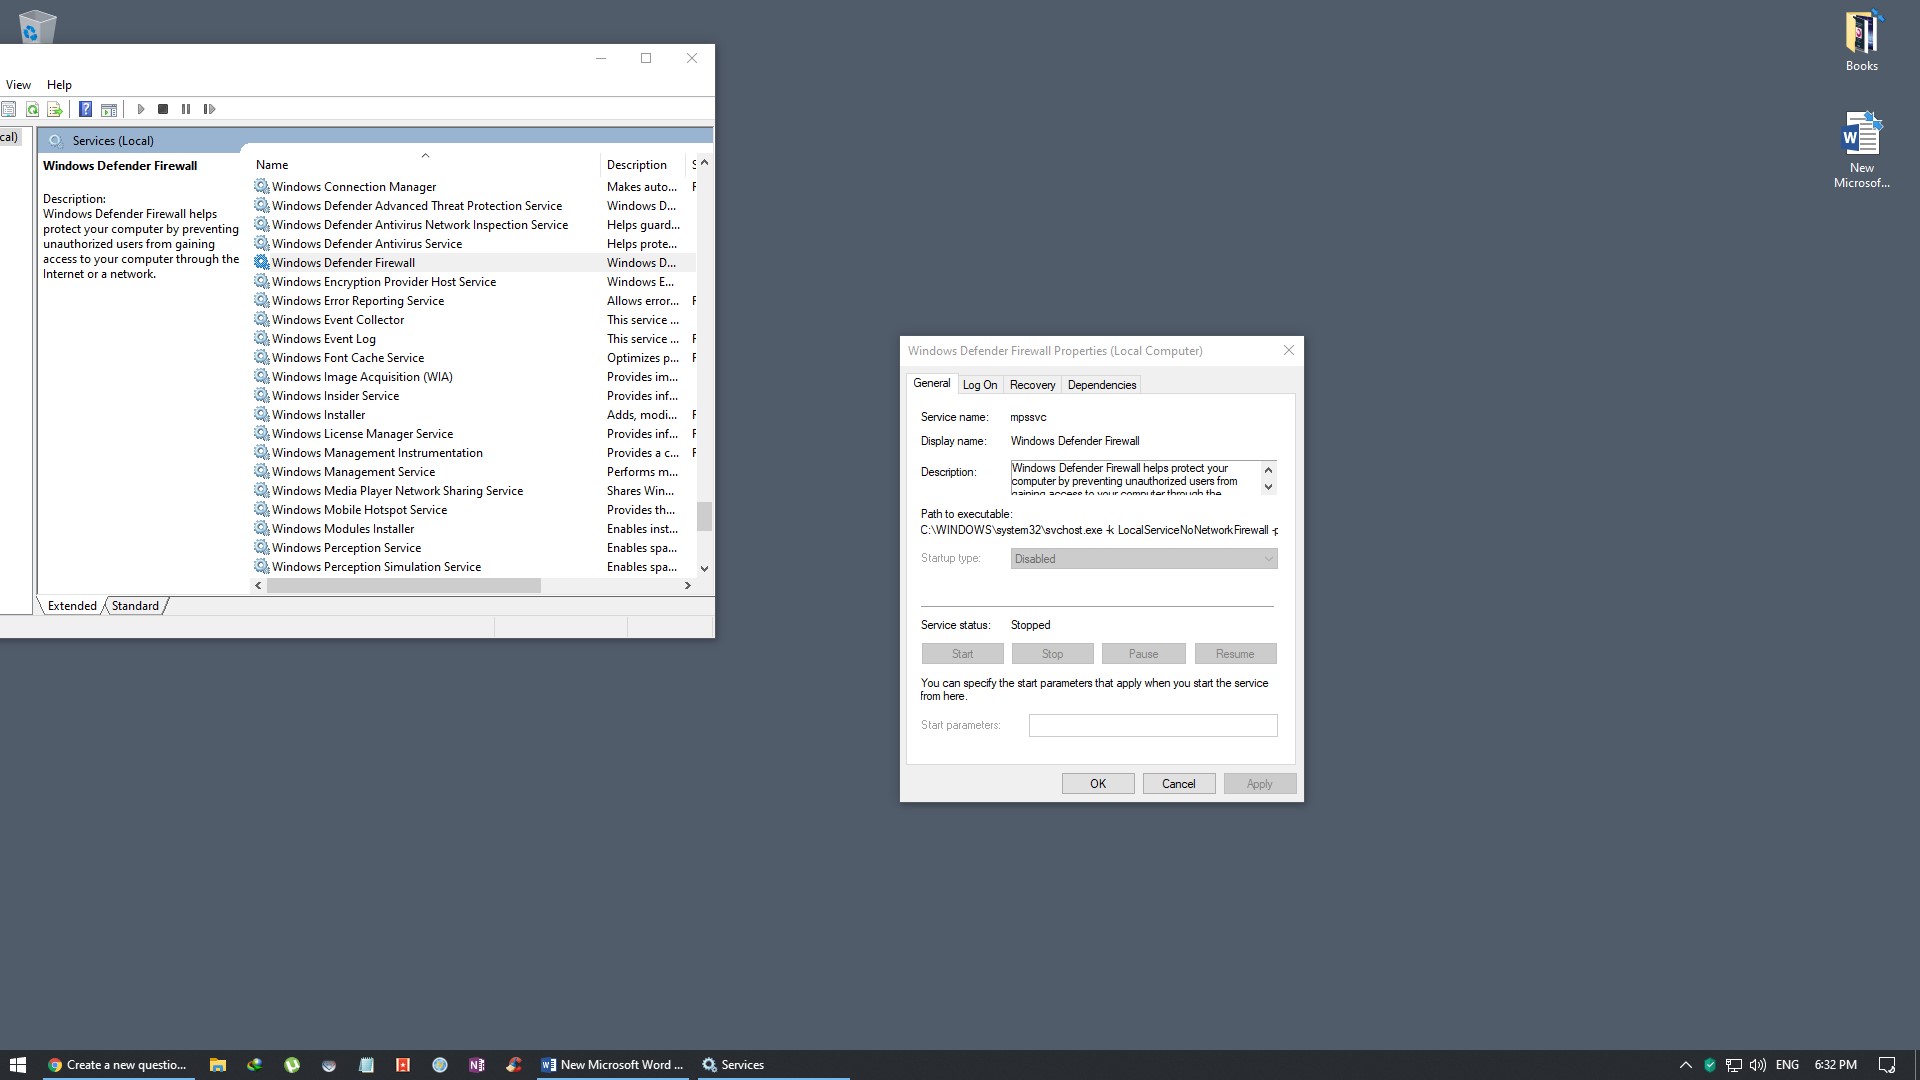Click the Services taskbar button
The height and width of the screenshot is (1080, 1920).
click(772, 1065)
